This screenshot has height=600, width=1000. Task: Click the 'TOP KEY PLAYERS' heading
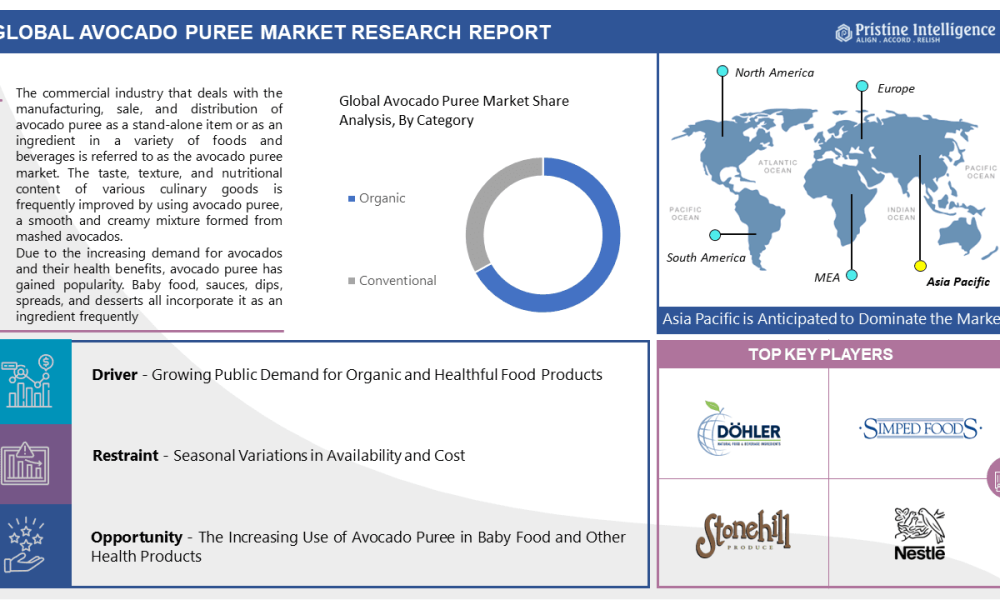pos(820,355)
